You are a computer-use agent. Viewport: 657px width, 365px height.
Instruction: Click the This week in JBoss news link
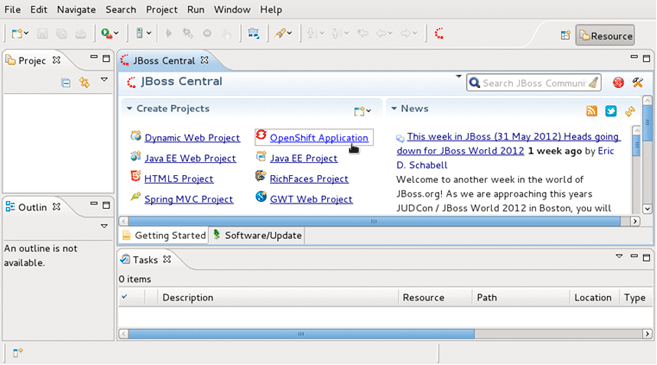[508, 144]
